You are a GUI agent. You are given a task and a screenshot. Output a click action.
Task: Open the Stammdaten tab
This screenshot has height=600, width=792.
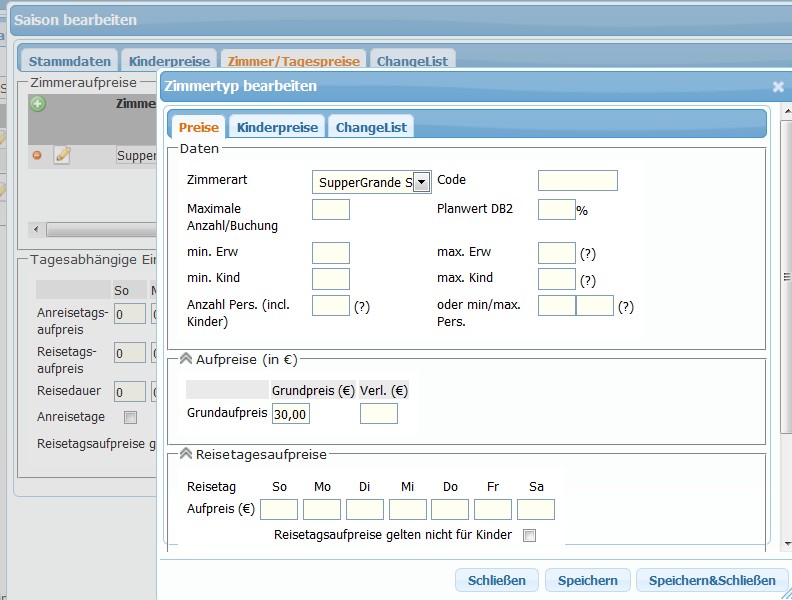pyautogui.click(x=69, y=61)
